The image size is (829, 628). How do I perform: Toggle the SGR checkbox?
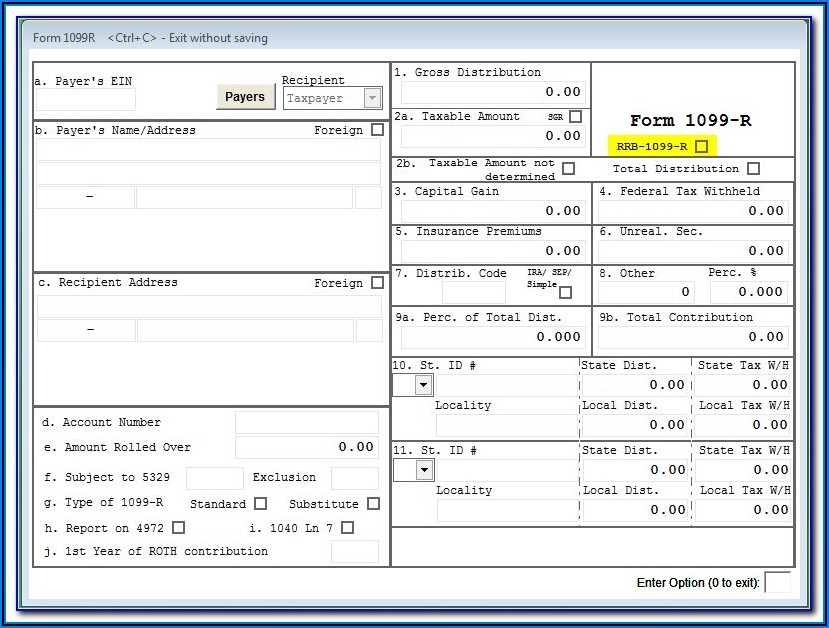point(575,117)
